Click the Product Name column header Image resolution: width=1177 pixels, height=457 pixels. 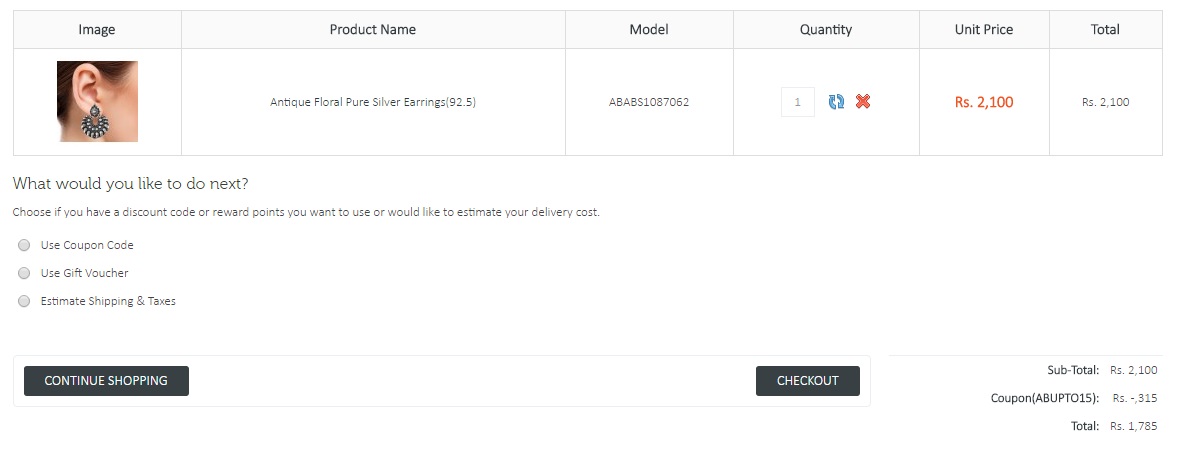click(373, 30)
